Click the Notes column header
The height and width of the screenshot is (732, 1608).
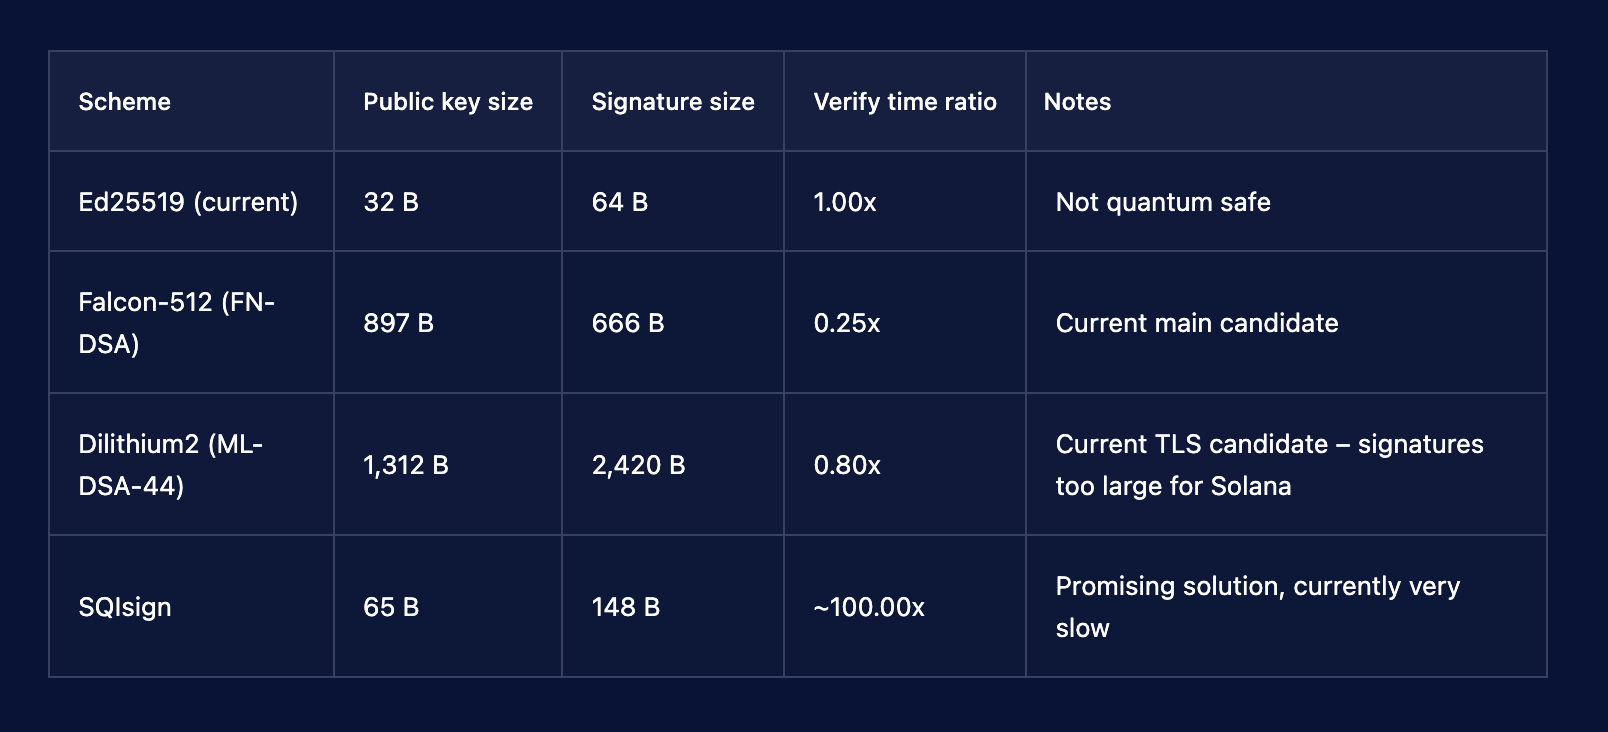pyautogui.click(x=1077, y=102)
